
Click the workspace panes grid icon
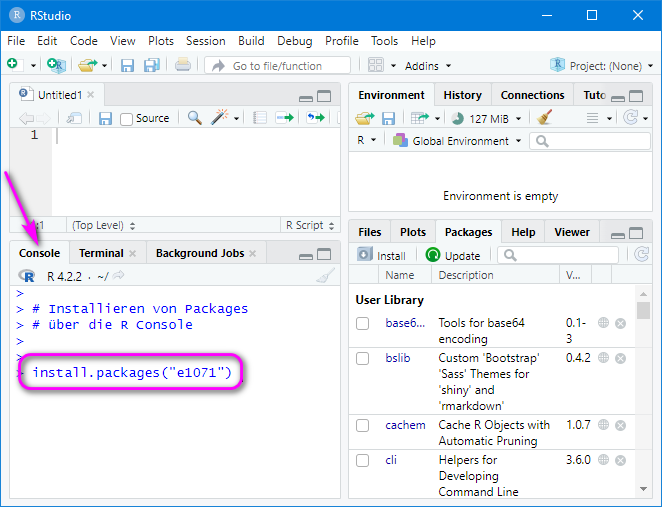[376, 65]
